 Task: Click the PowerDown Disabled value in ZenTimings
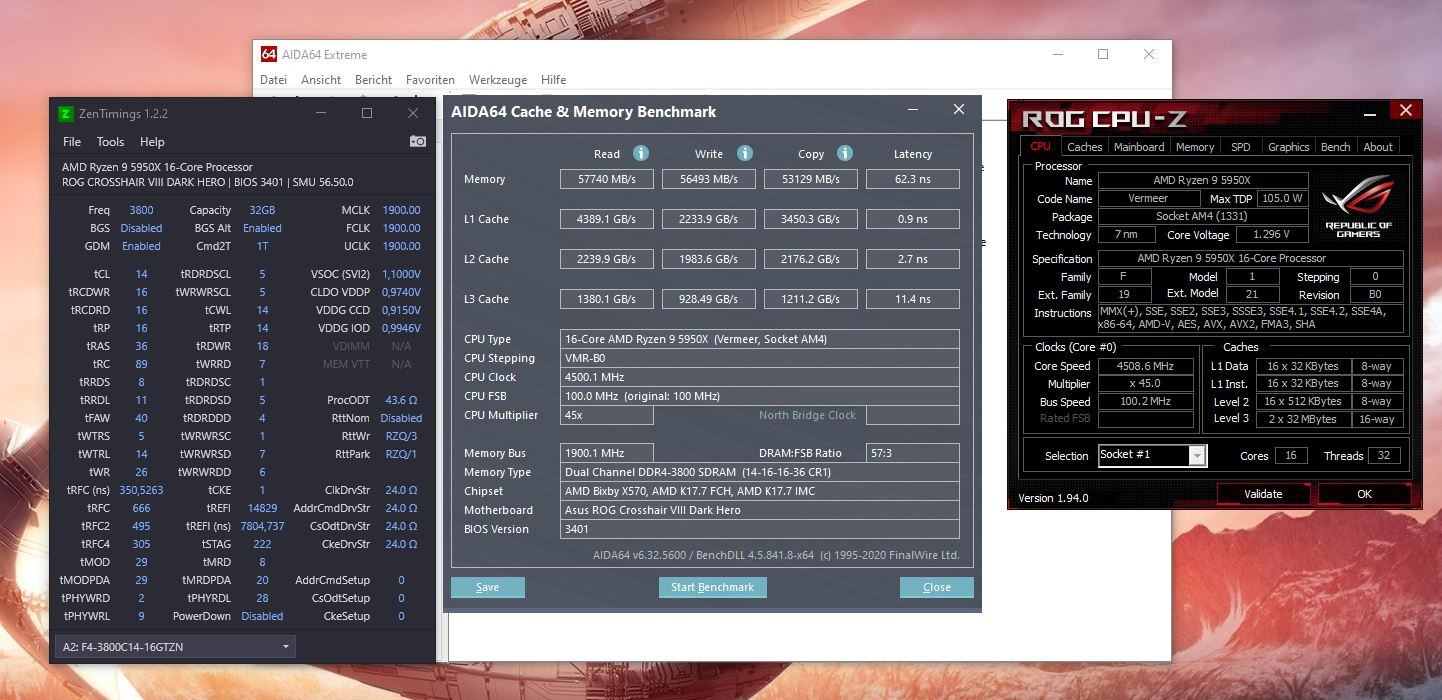tap(262, 616)
